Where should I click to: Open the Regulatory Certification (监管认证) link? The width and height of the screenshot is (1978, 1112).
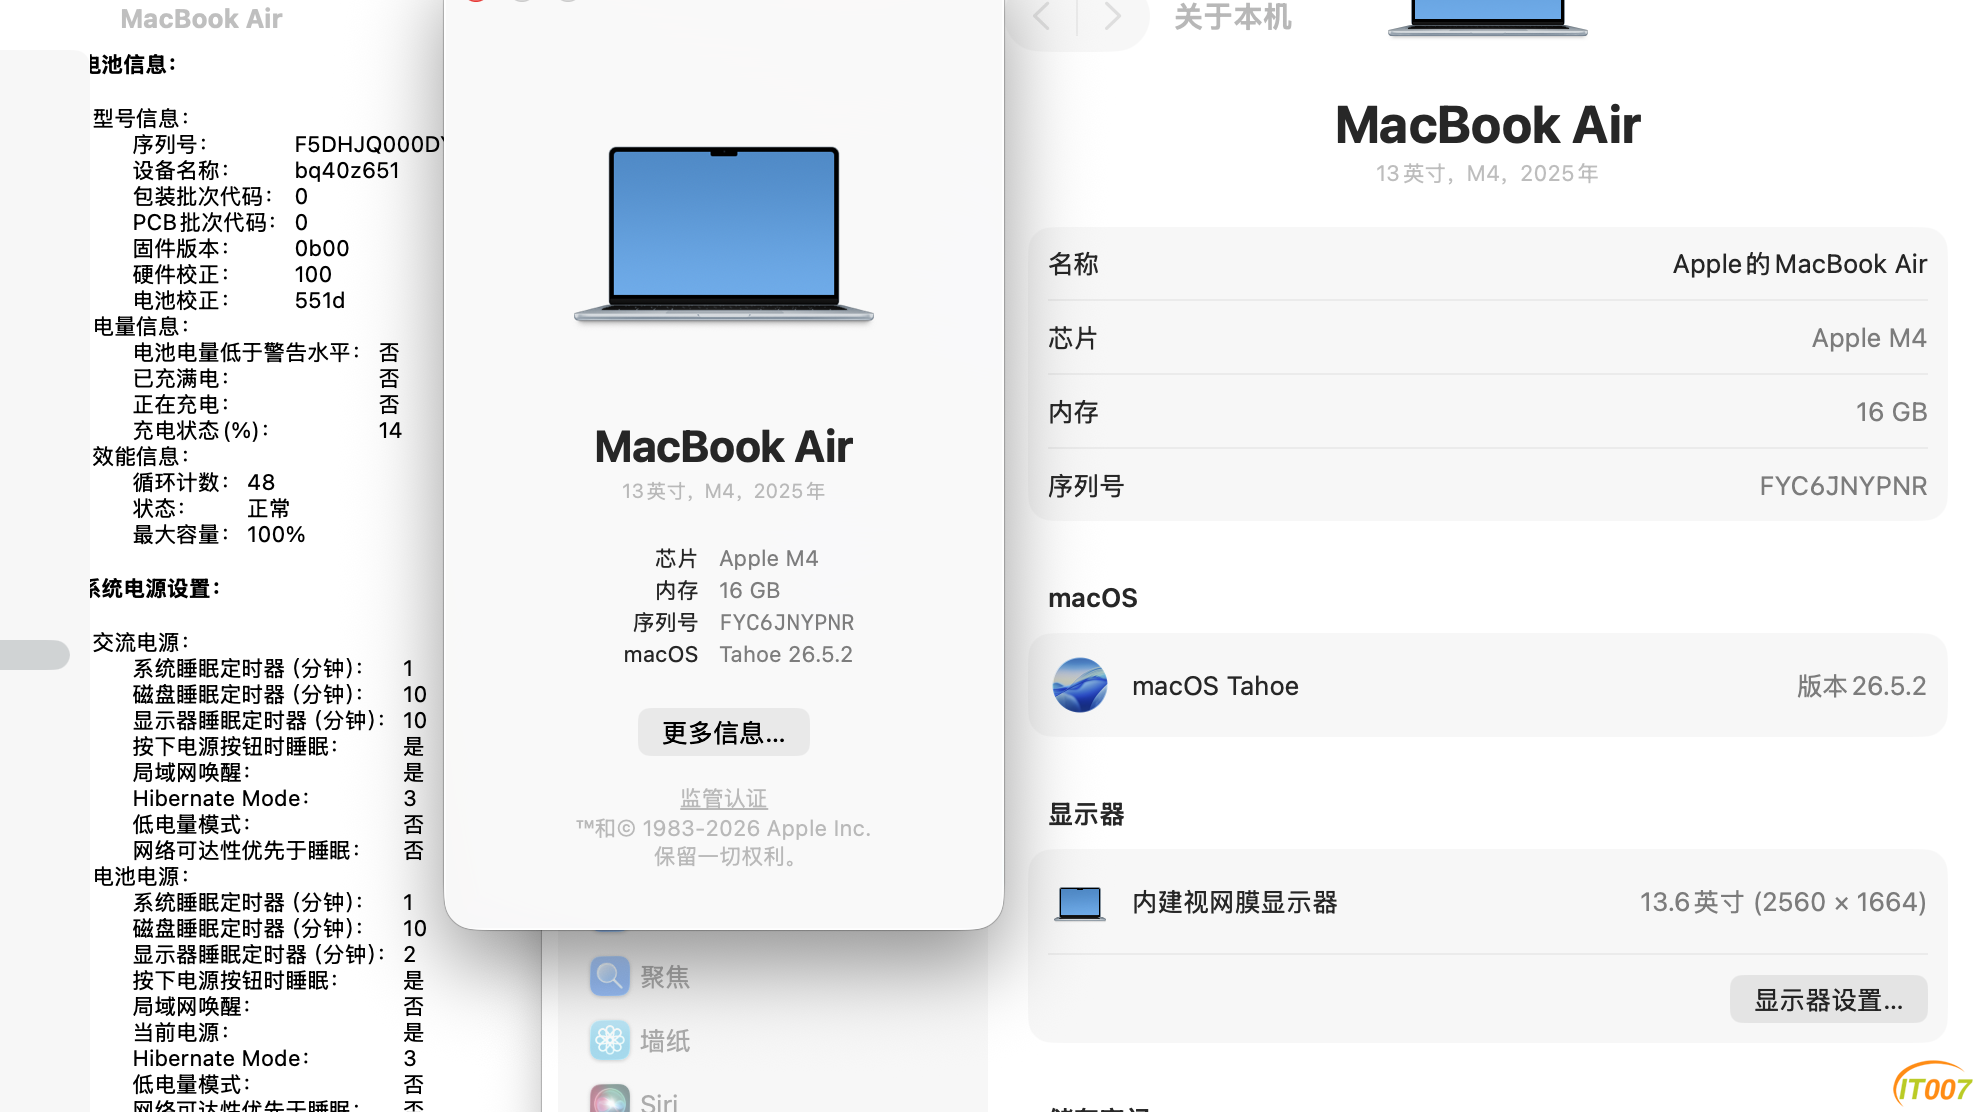(724, 798)
